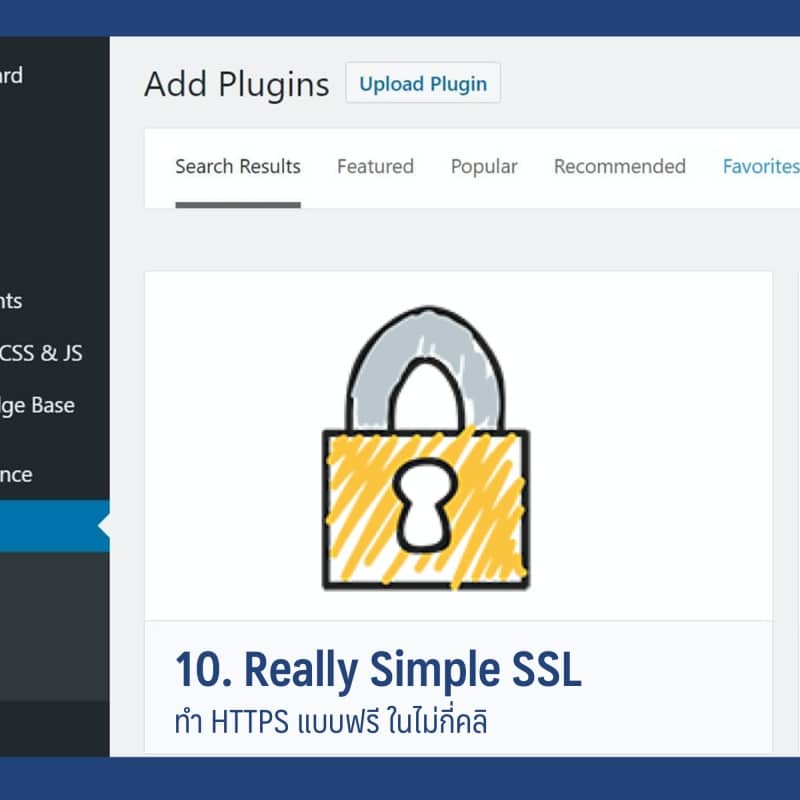Image resolution: width=800 pixels, height=800 pixels.
Task: Click the Upload Plugin button
Action: [423, 84]
